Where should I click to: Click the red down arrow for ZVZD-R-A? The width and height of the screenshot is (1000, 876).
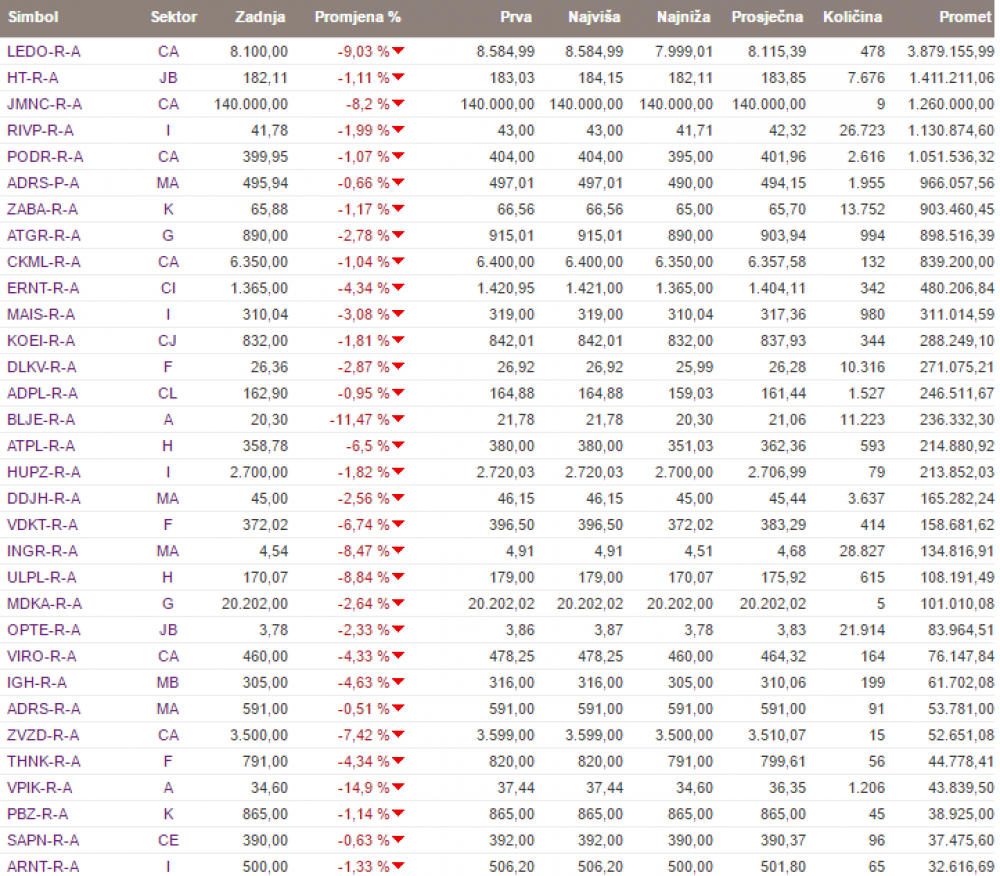point(399,734)
